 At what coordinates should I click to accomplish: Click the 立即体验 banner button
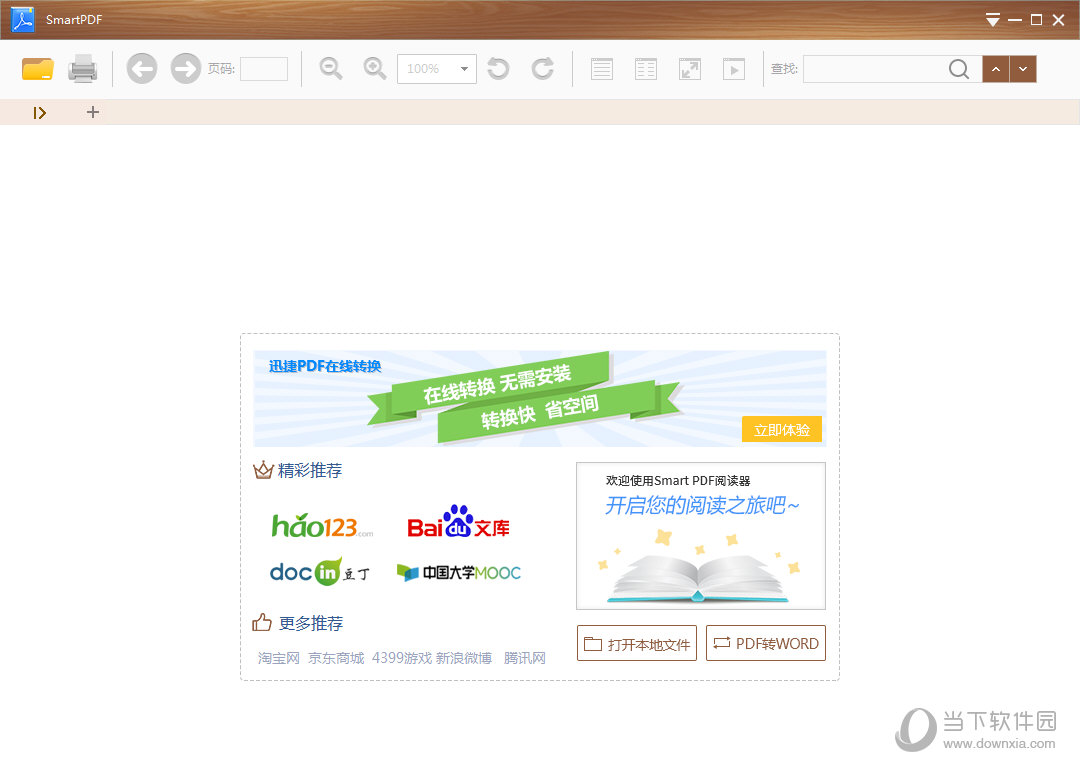[782, 430]
